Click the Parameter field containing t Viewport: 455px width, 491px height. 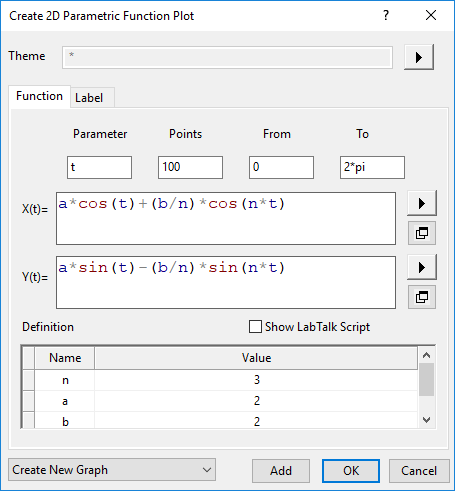click(x=99, y=167)
